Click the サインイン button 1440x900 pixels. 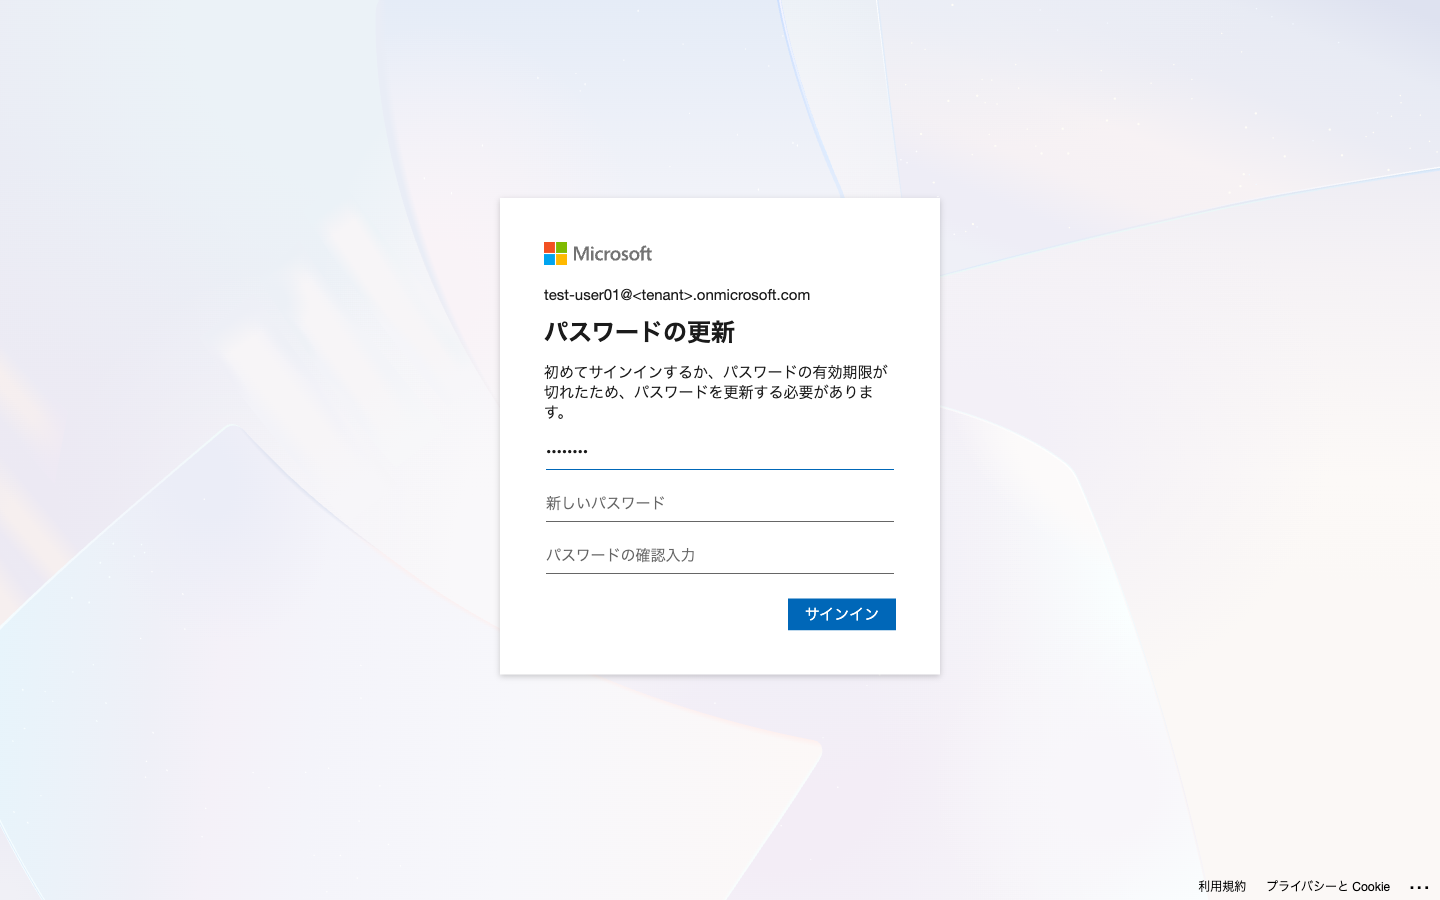click(x=842, y=614)
